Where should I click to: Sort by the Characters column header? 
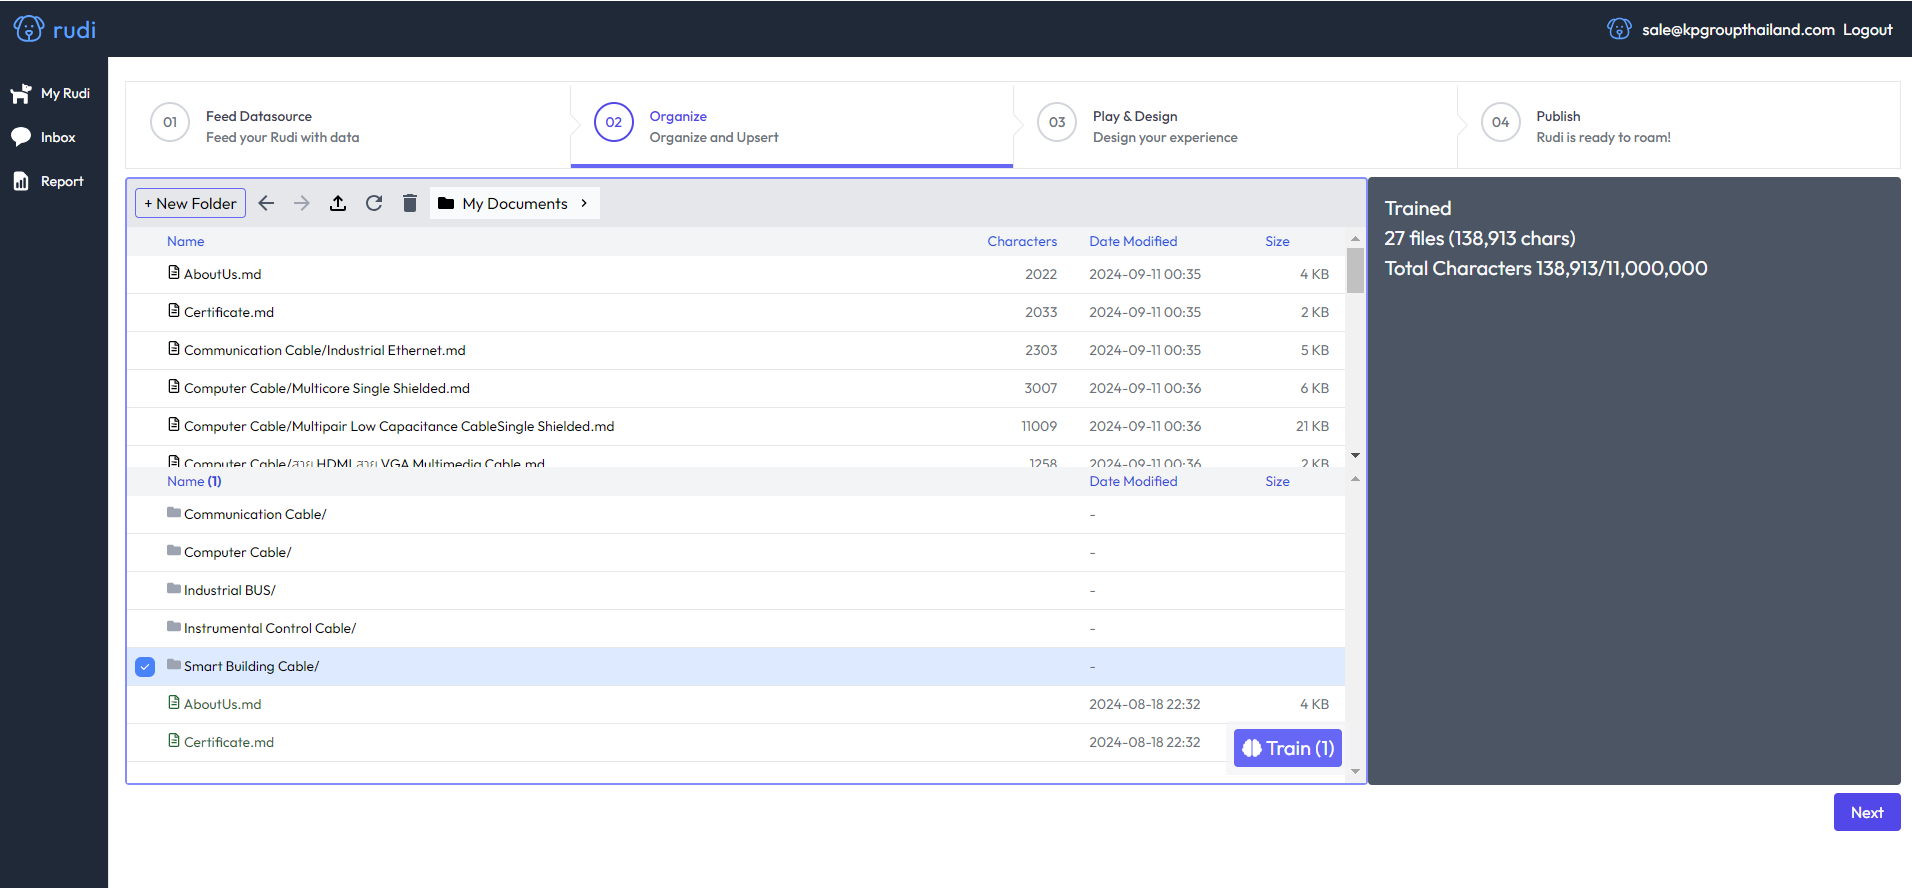coord(1022,241)
